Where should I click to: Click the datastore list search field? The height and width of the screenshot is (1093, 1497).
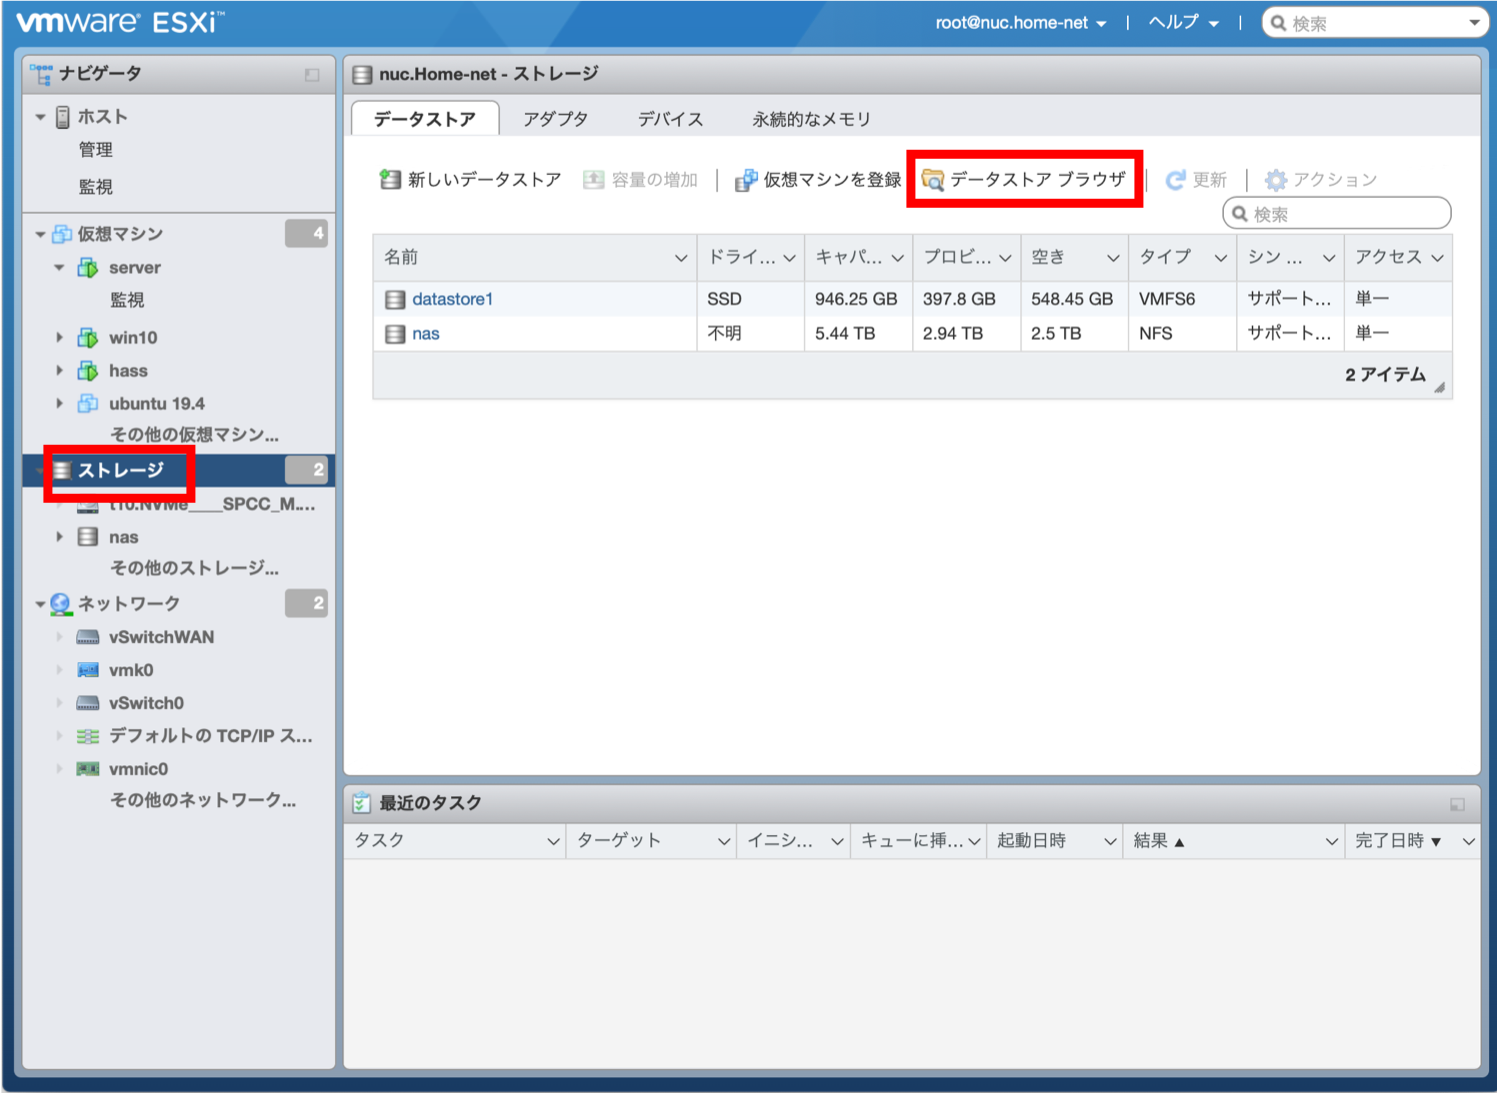(x=1337, y=214)
